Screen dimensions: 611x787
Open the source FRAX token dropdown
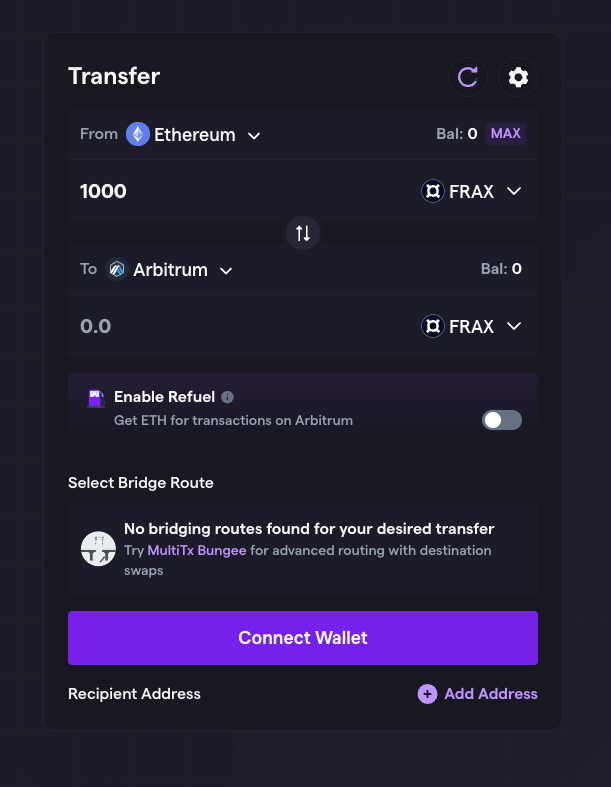(x=471, y=191)
